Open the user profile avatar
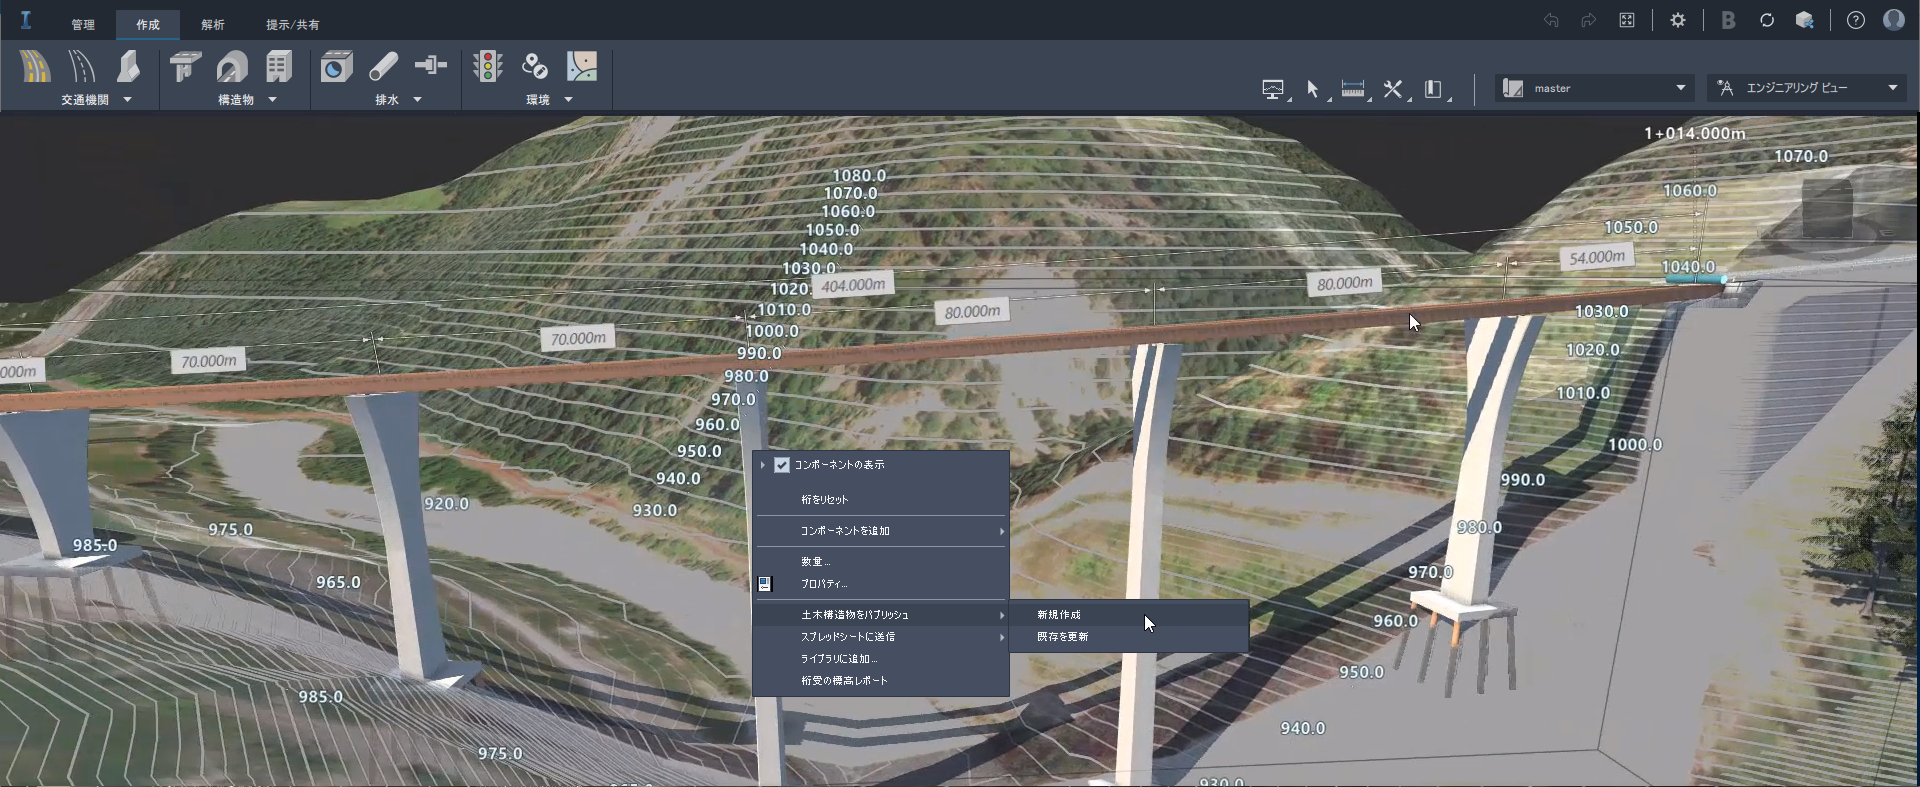The image size is (1920, 787). 1894,20
